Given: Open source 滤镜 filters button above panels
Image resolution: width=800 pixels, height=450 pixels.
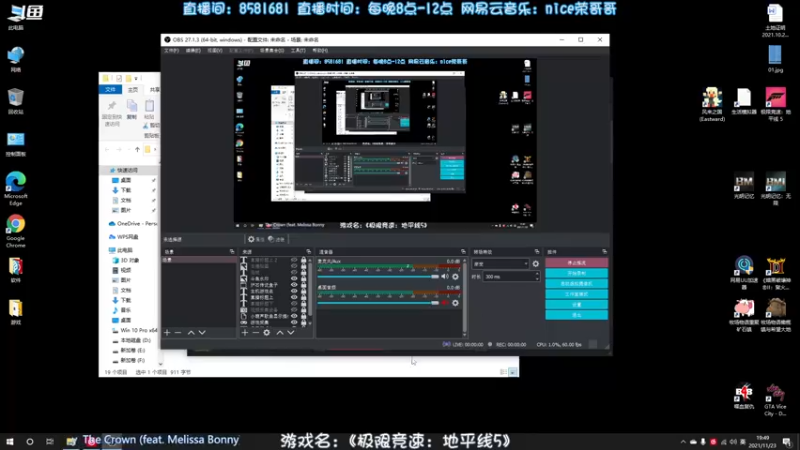Looking at the screenshot, I should 277,239.
